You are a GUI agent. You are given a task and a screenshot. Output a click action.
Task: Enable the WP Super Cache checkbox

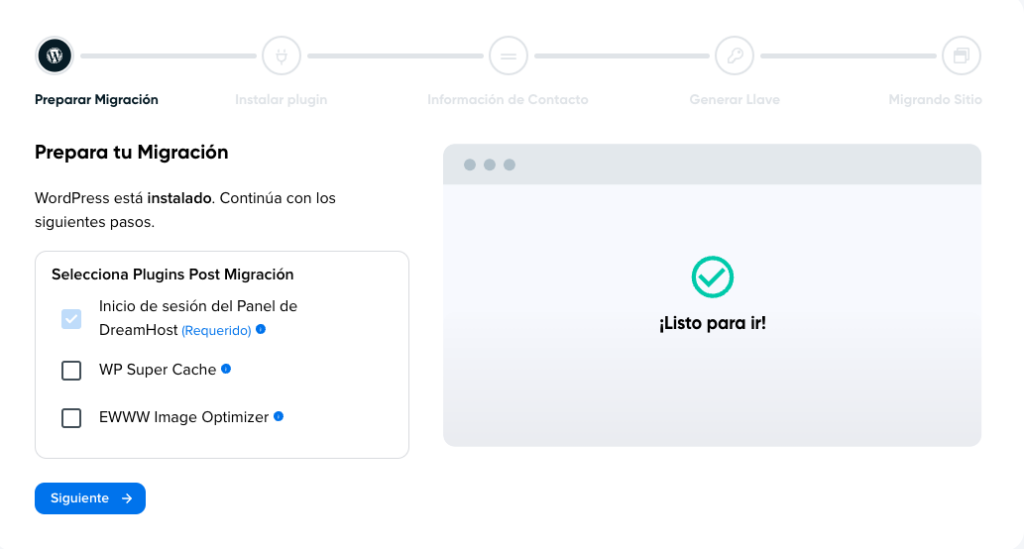click(x=71, y=370)
